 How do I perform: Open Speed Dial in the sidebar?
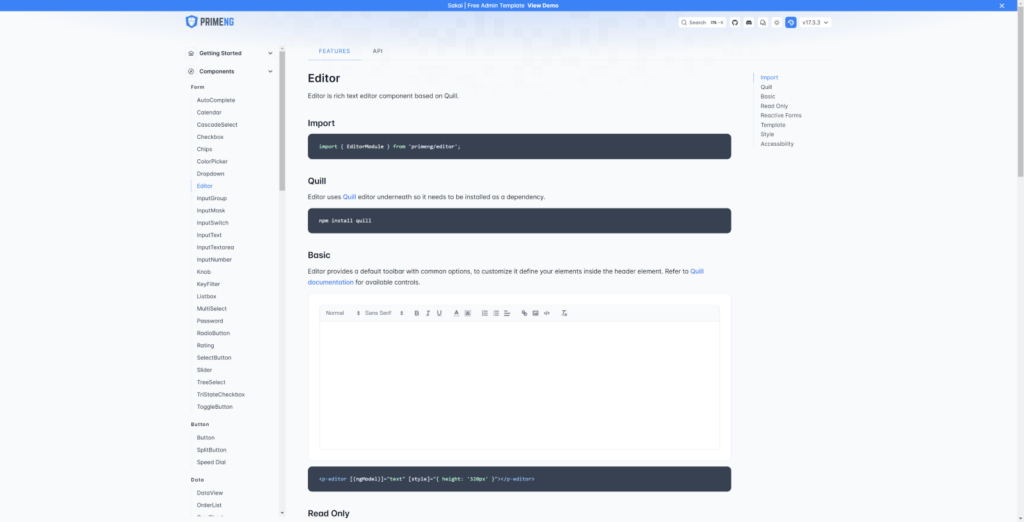point(211,462)
